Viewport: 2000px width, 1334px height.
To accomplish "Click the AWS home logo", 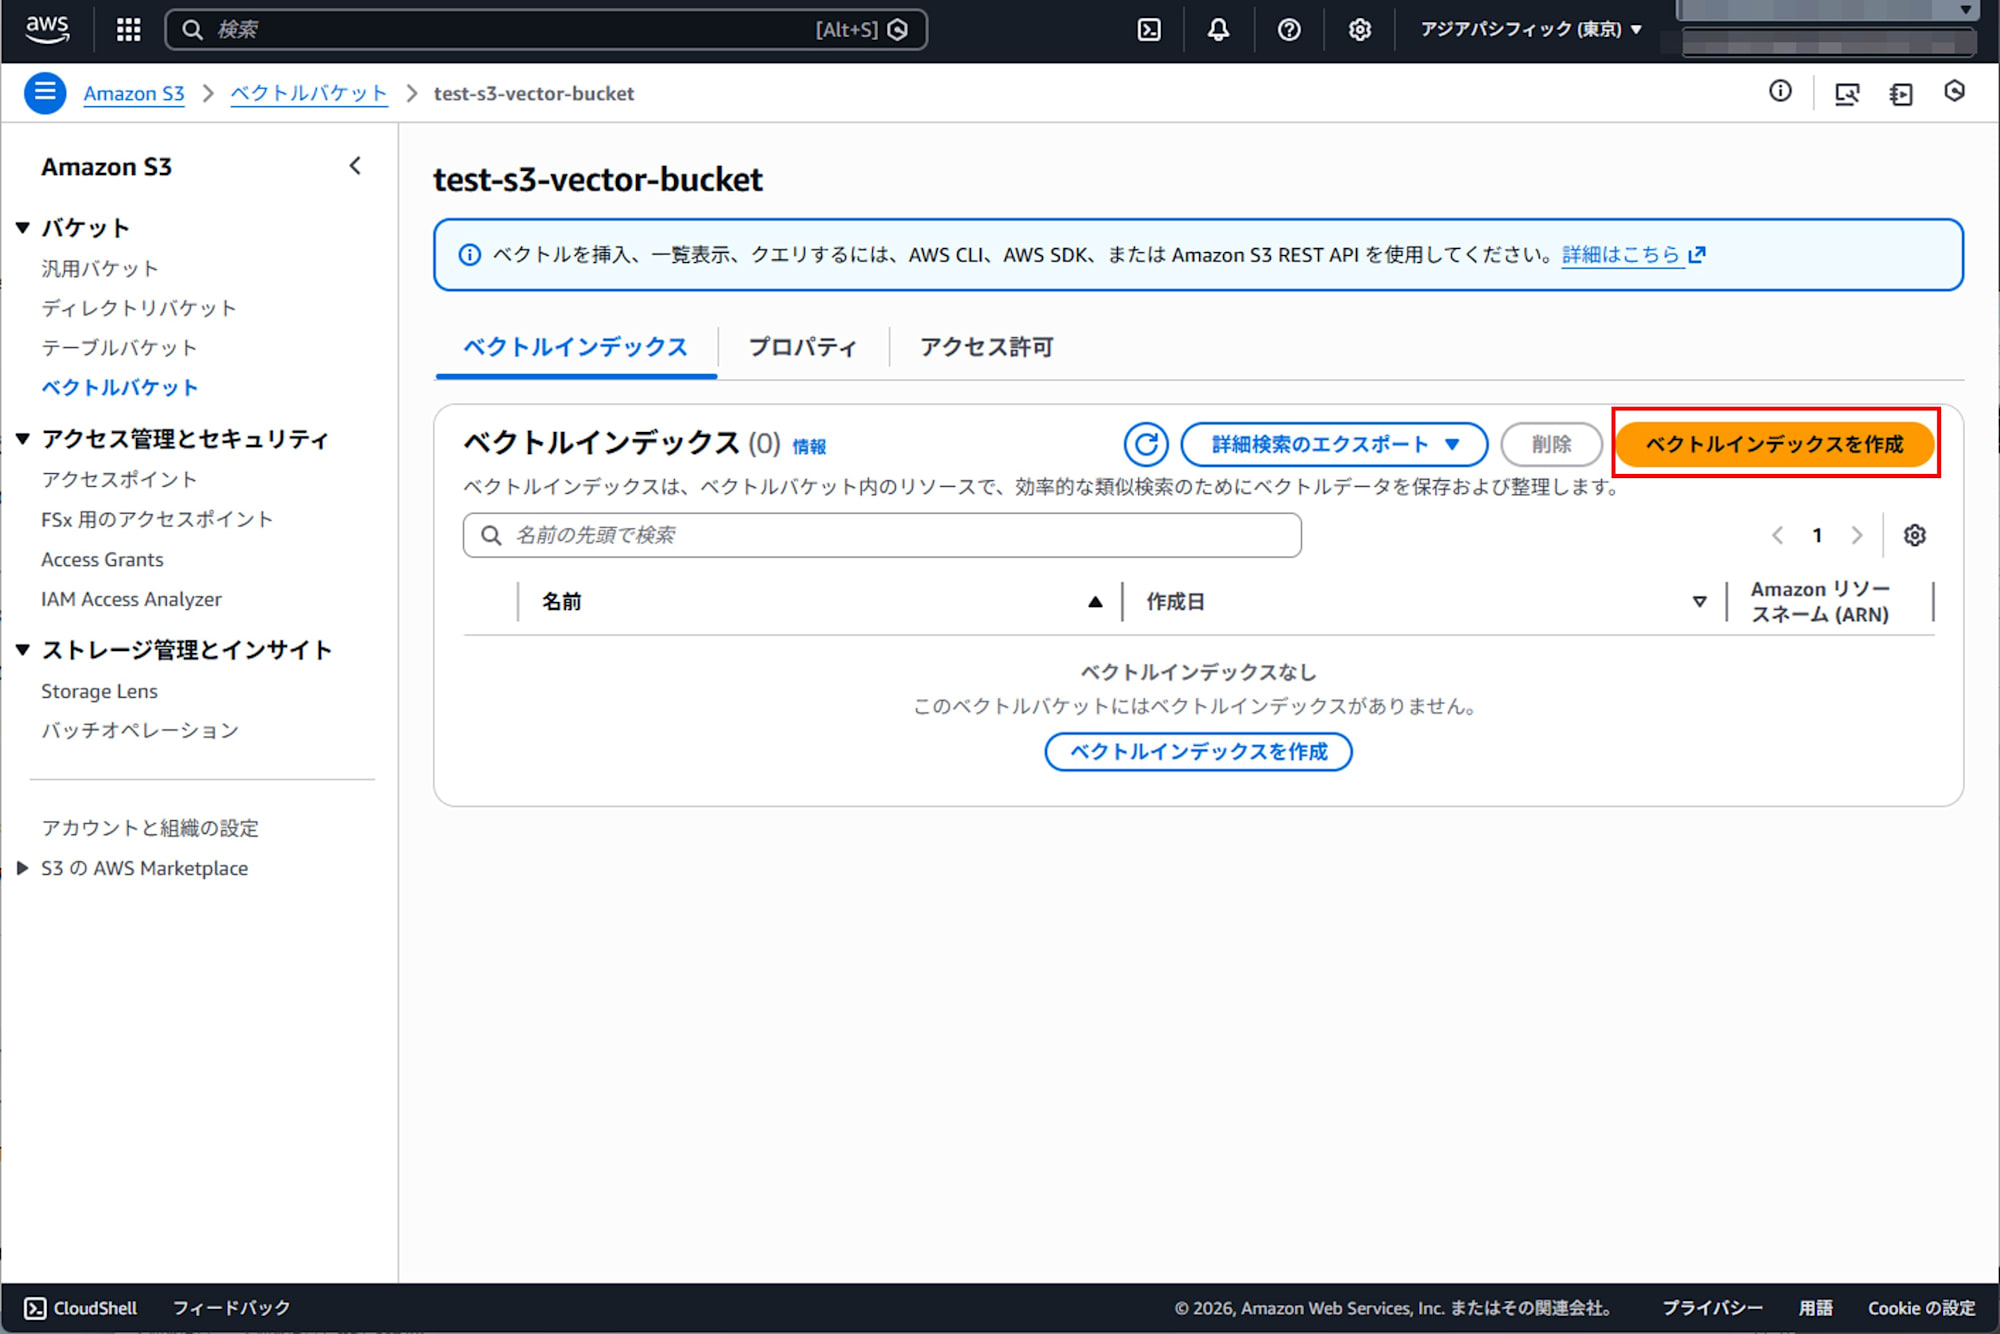I will point(45,29).
